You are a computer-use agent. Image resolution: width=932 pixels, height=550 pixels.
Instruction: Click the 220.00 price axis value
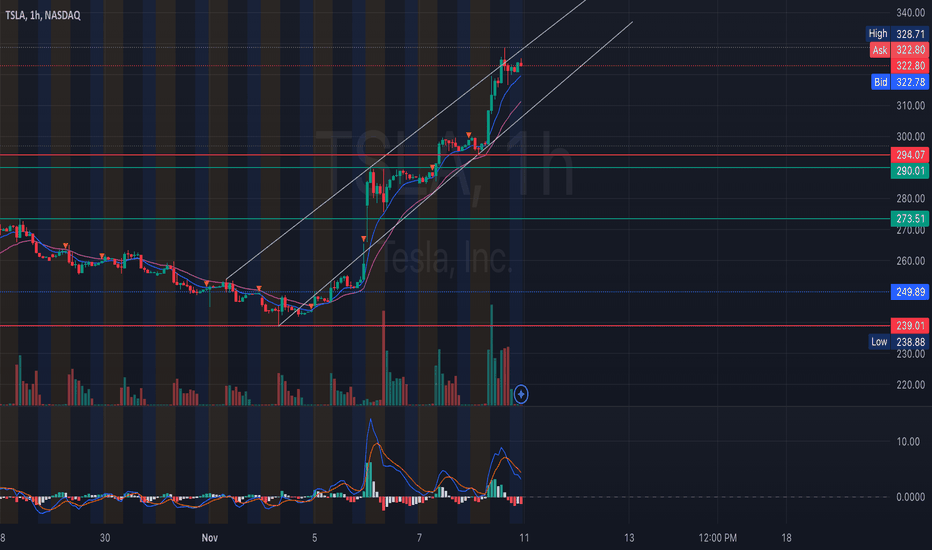(910, 385)
